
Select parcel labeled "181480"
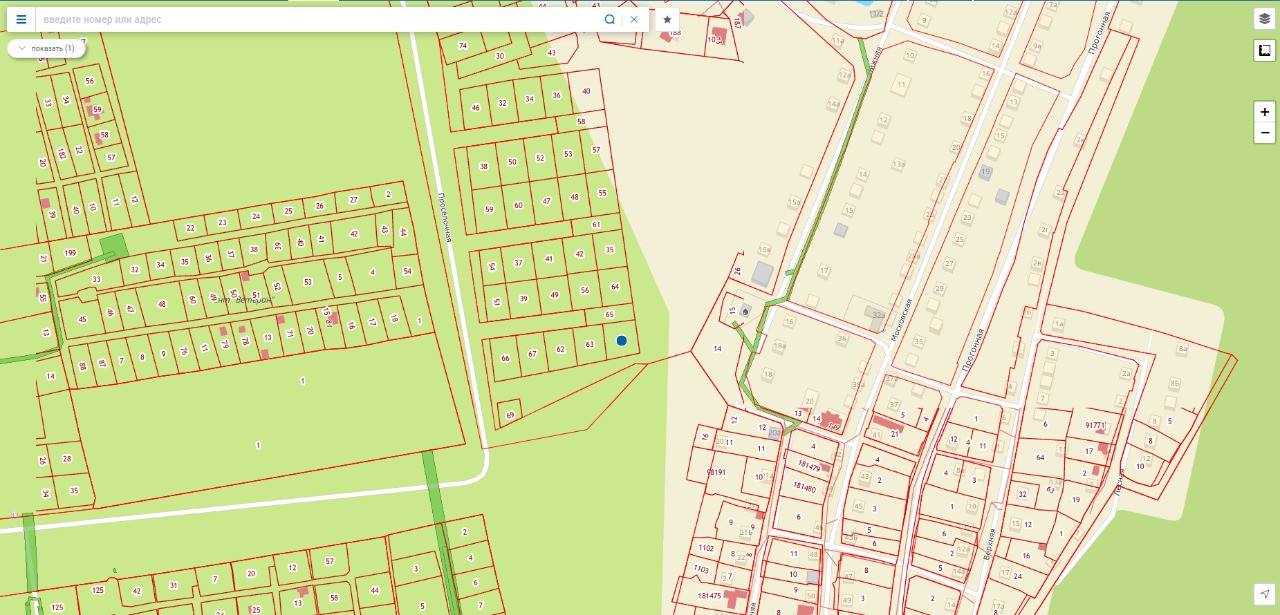point(804,488)
